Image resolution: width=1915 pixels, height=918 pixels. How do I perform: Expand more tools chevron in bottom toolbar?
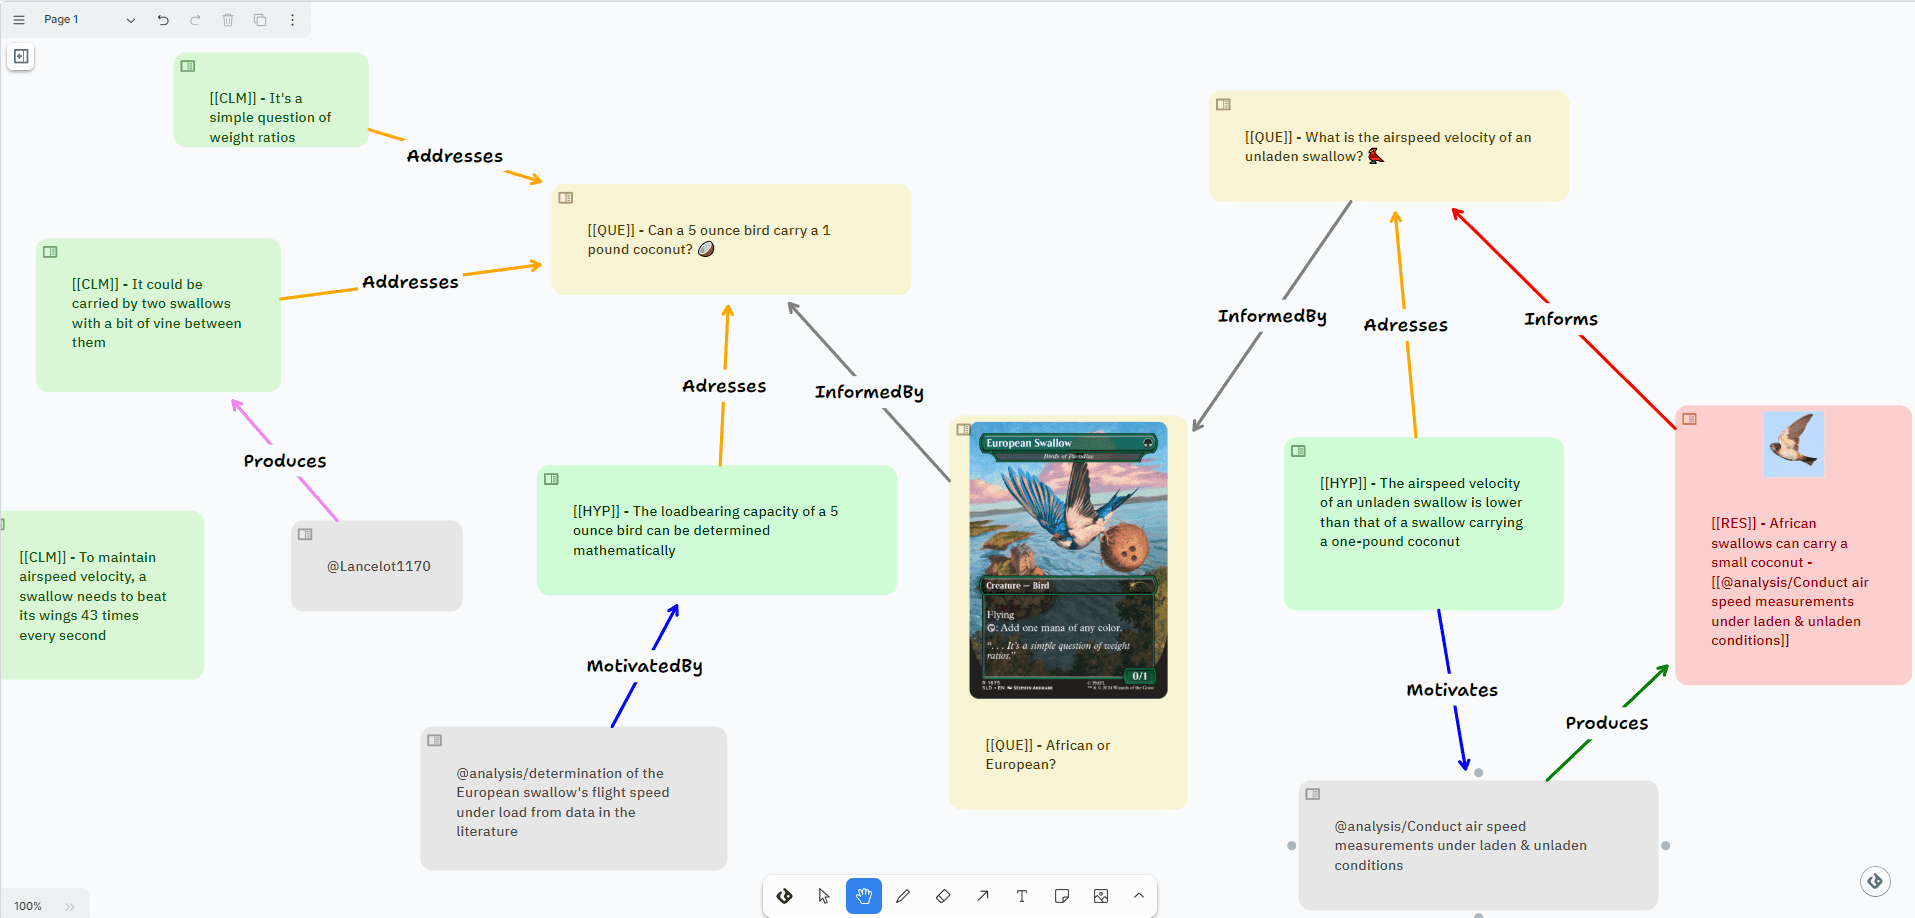pos(1139,896)
